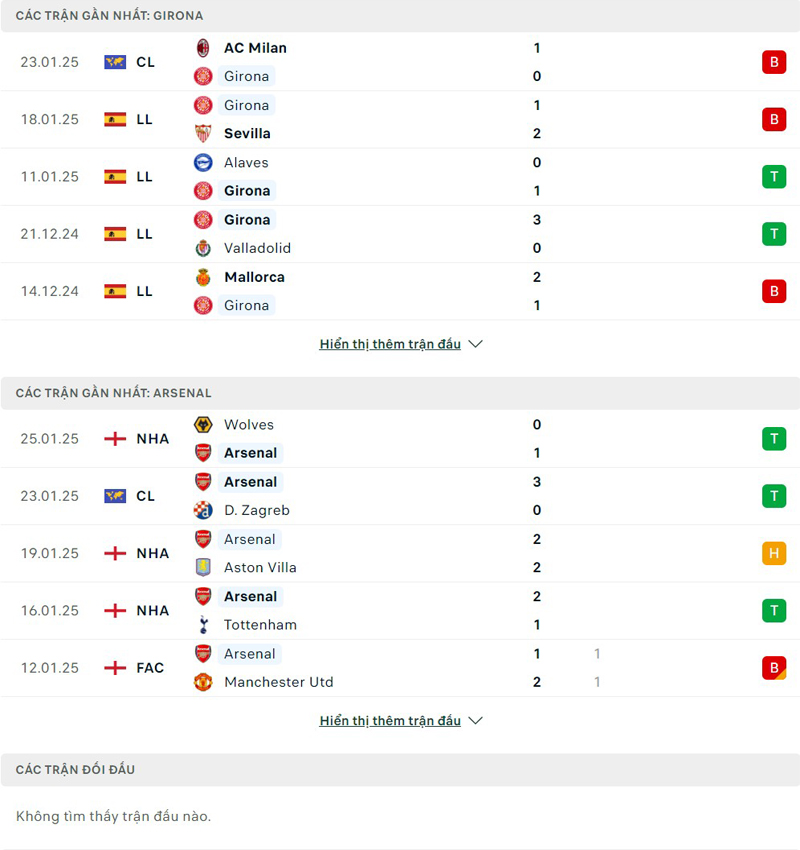Open Hiển thị thêm trận đấu for Girona
This screenshot has width=800, height=850.
[x=390, y=343]
